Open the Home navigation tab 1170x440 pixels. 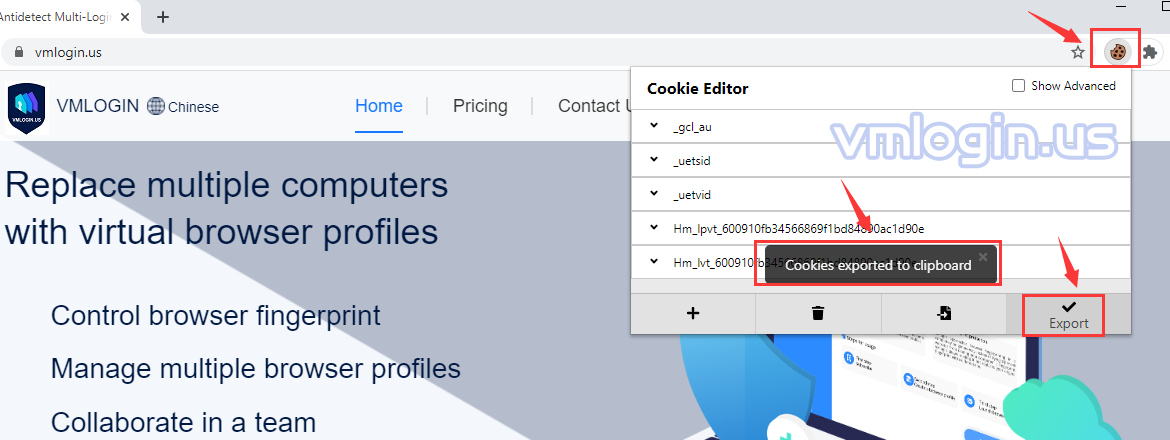(379, 106)
